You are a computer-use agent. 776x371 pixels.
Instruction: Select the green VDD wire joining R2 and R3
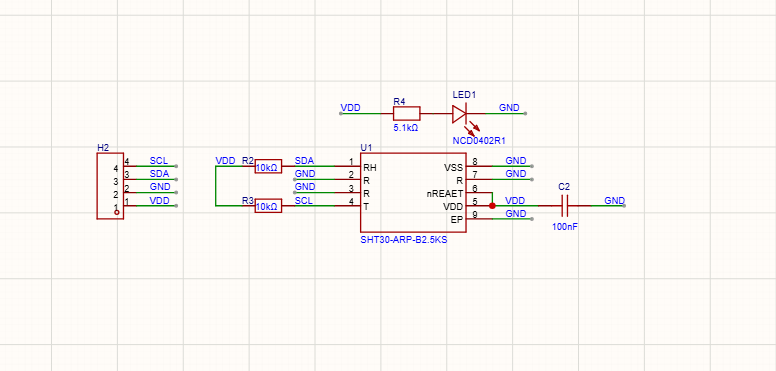click(x=216, y=186)
